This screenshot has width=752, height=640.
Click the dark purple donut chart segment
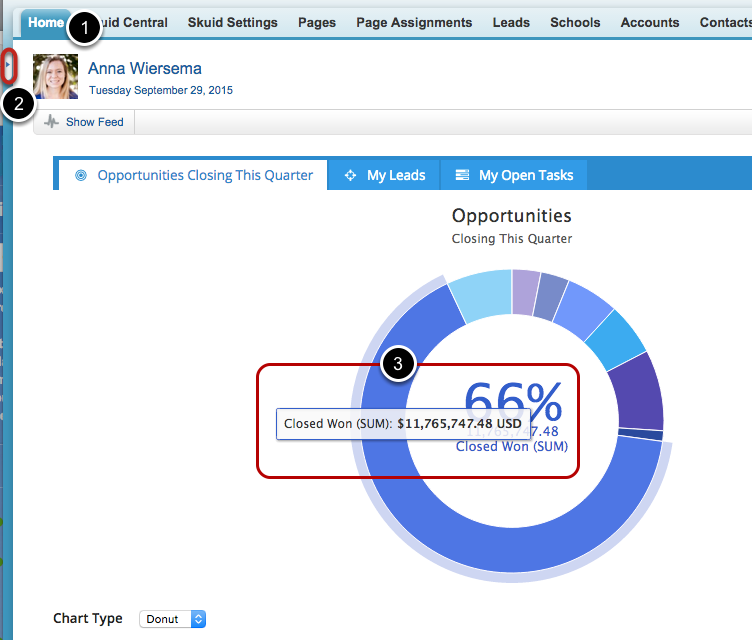[x=636, y=390]
